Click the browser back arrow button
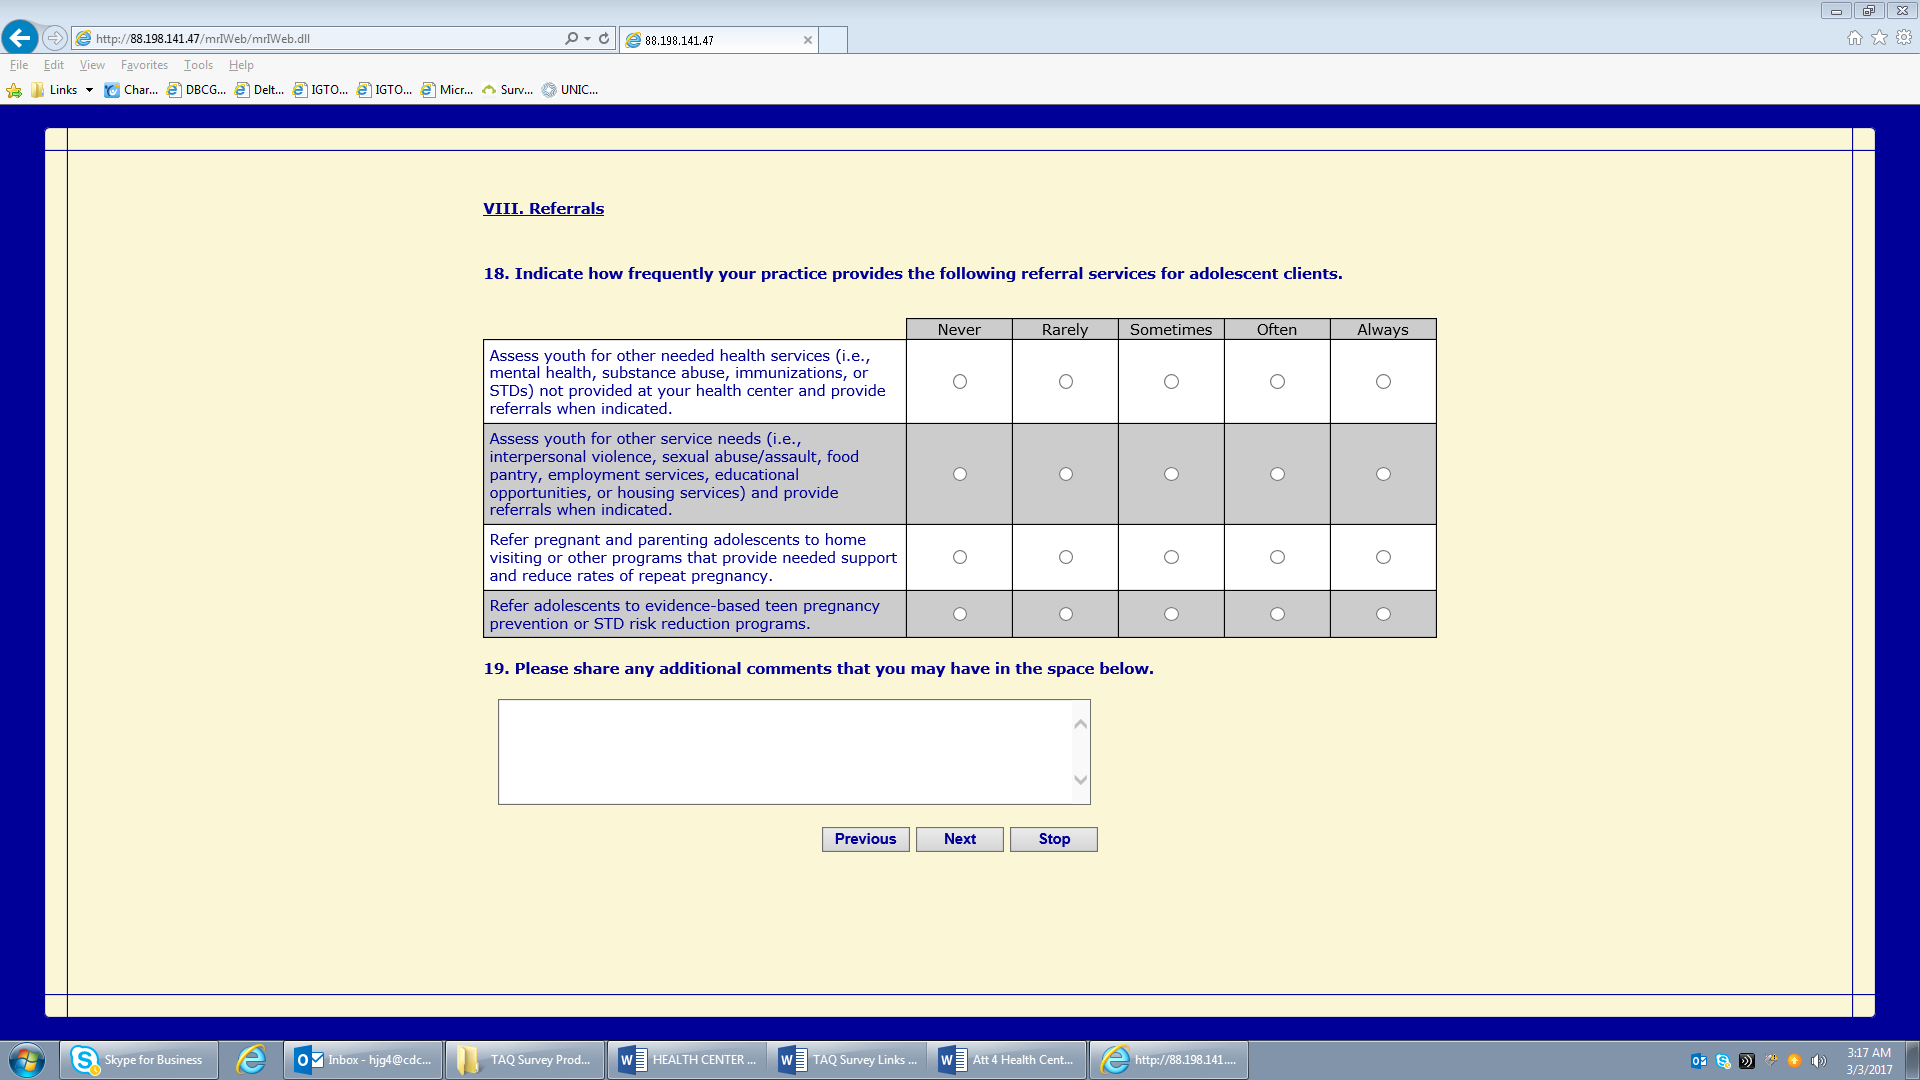This screenshot has width=1920, height=1080. (x=20, y=38)
